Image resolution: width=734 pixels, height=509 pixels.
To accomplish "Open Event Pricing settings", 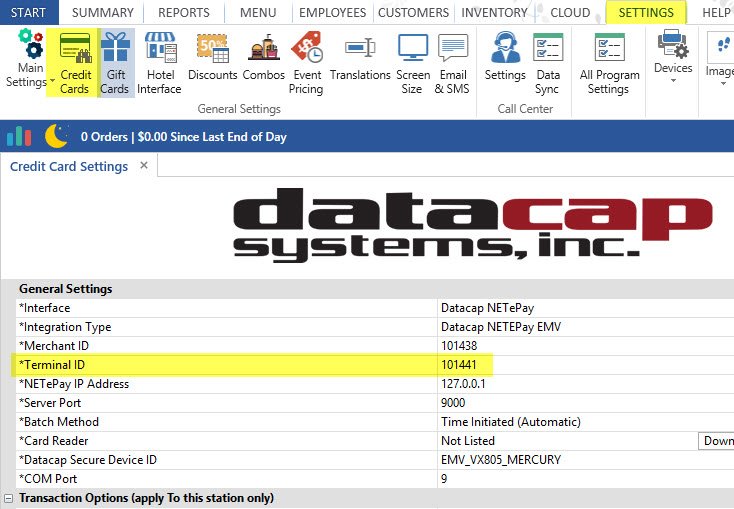I will point(306,62).
